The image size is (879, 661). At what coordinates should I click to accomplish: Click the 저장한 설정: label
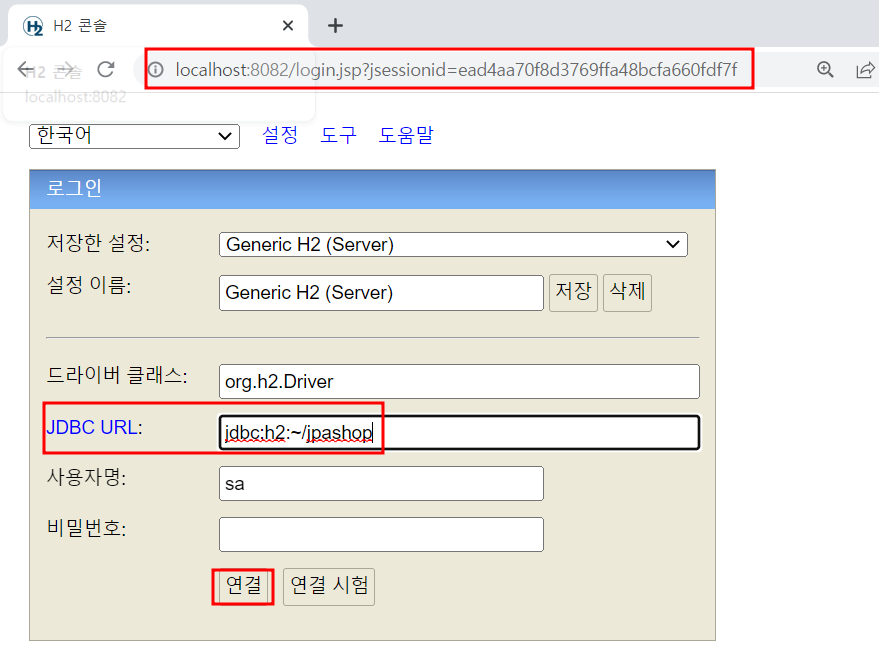coord(99,243)
